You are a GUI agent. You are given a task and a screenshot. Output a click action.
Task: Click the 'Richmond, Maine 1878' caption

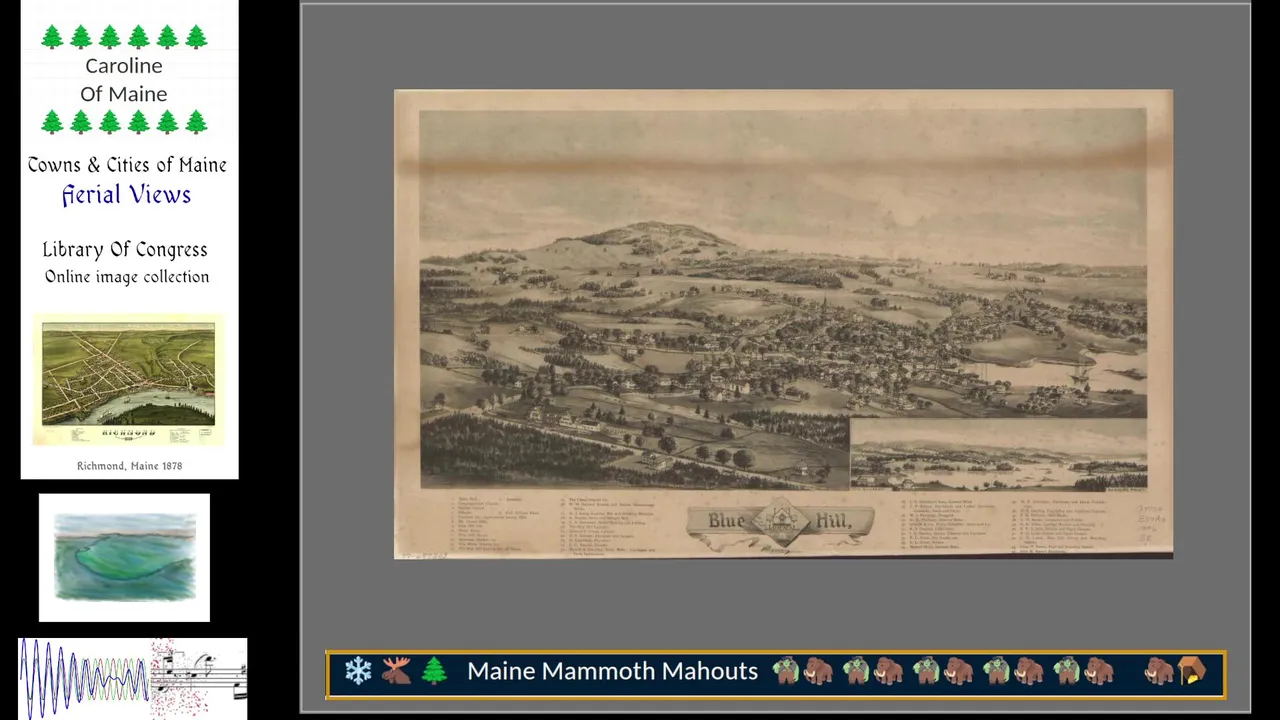coord(129,466)
